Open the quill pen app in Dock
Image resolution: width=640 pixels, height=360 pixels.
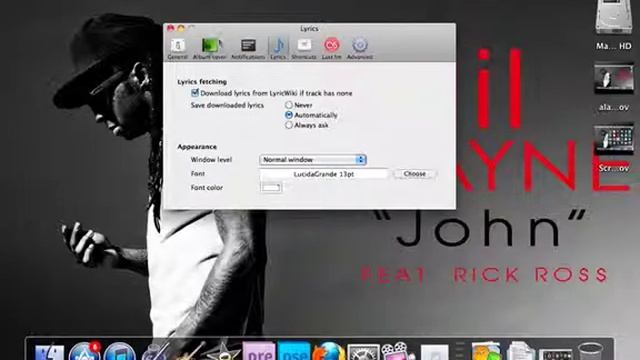coord(155,352)
